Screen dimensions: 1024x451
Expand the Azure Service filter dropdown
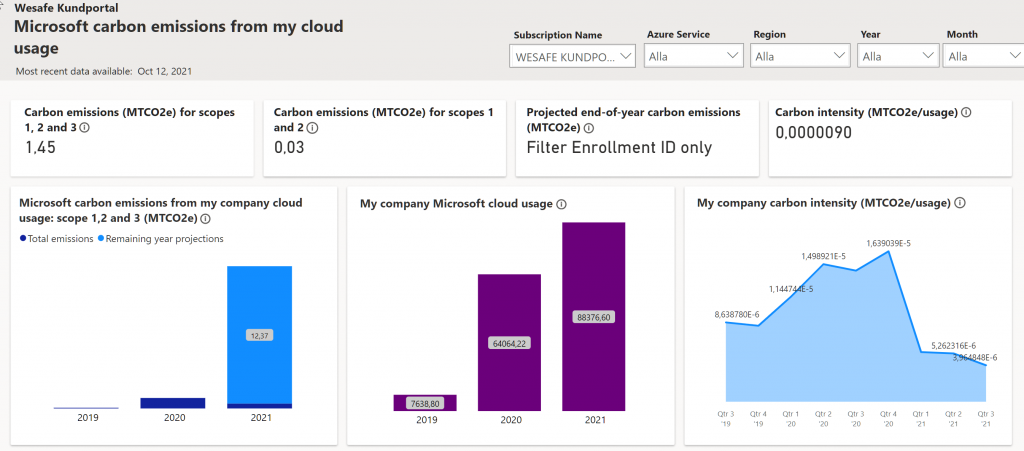pyautogui.click(x=692, y=57)
